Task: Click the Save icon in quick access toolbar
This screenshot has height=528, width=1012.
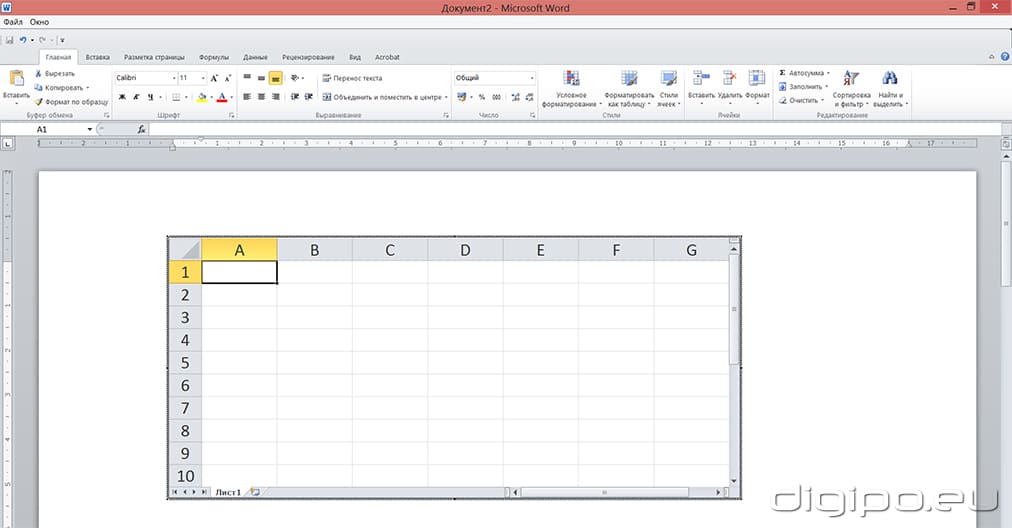Action: pos(10,40)
